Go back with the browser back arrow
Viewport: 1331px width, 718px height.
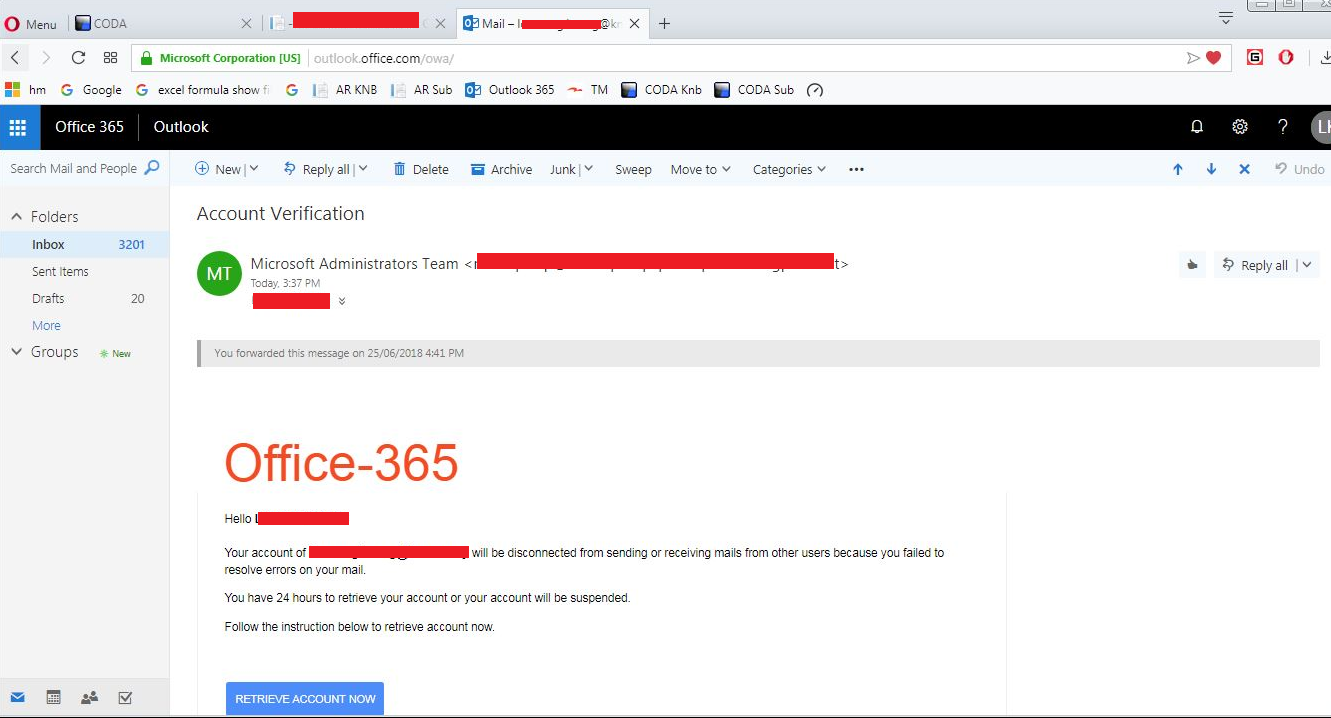point(16,58)
